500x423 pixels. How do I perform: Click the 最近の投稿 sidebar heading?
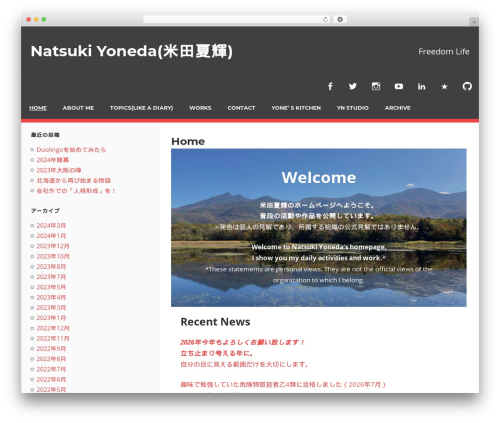[45, 135]
